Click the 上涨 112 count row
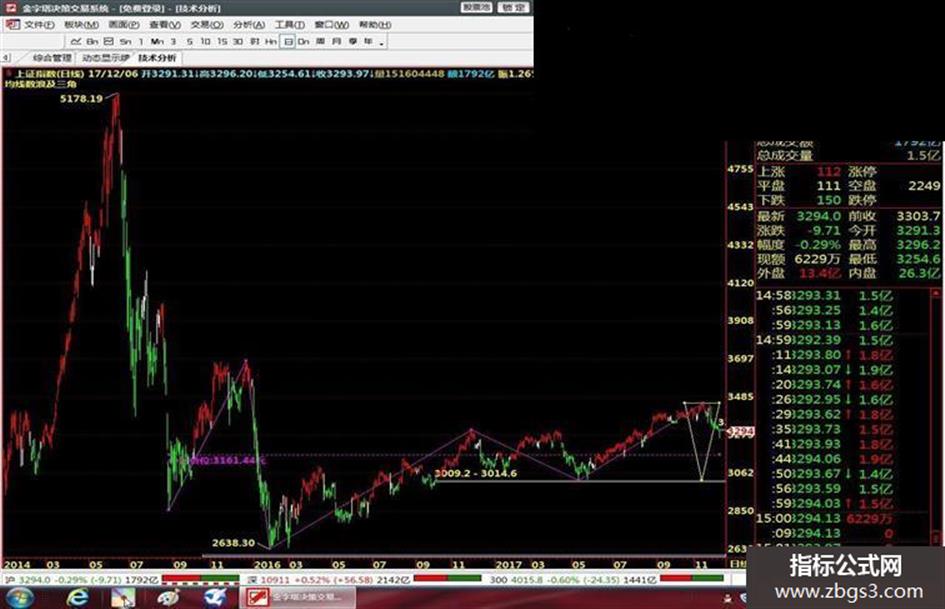This screenshot has width=945, height=609. 799,172
